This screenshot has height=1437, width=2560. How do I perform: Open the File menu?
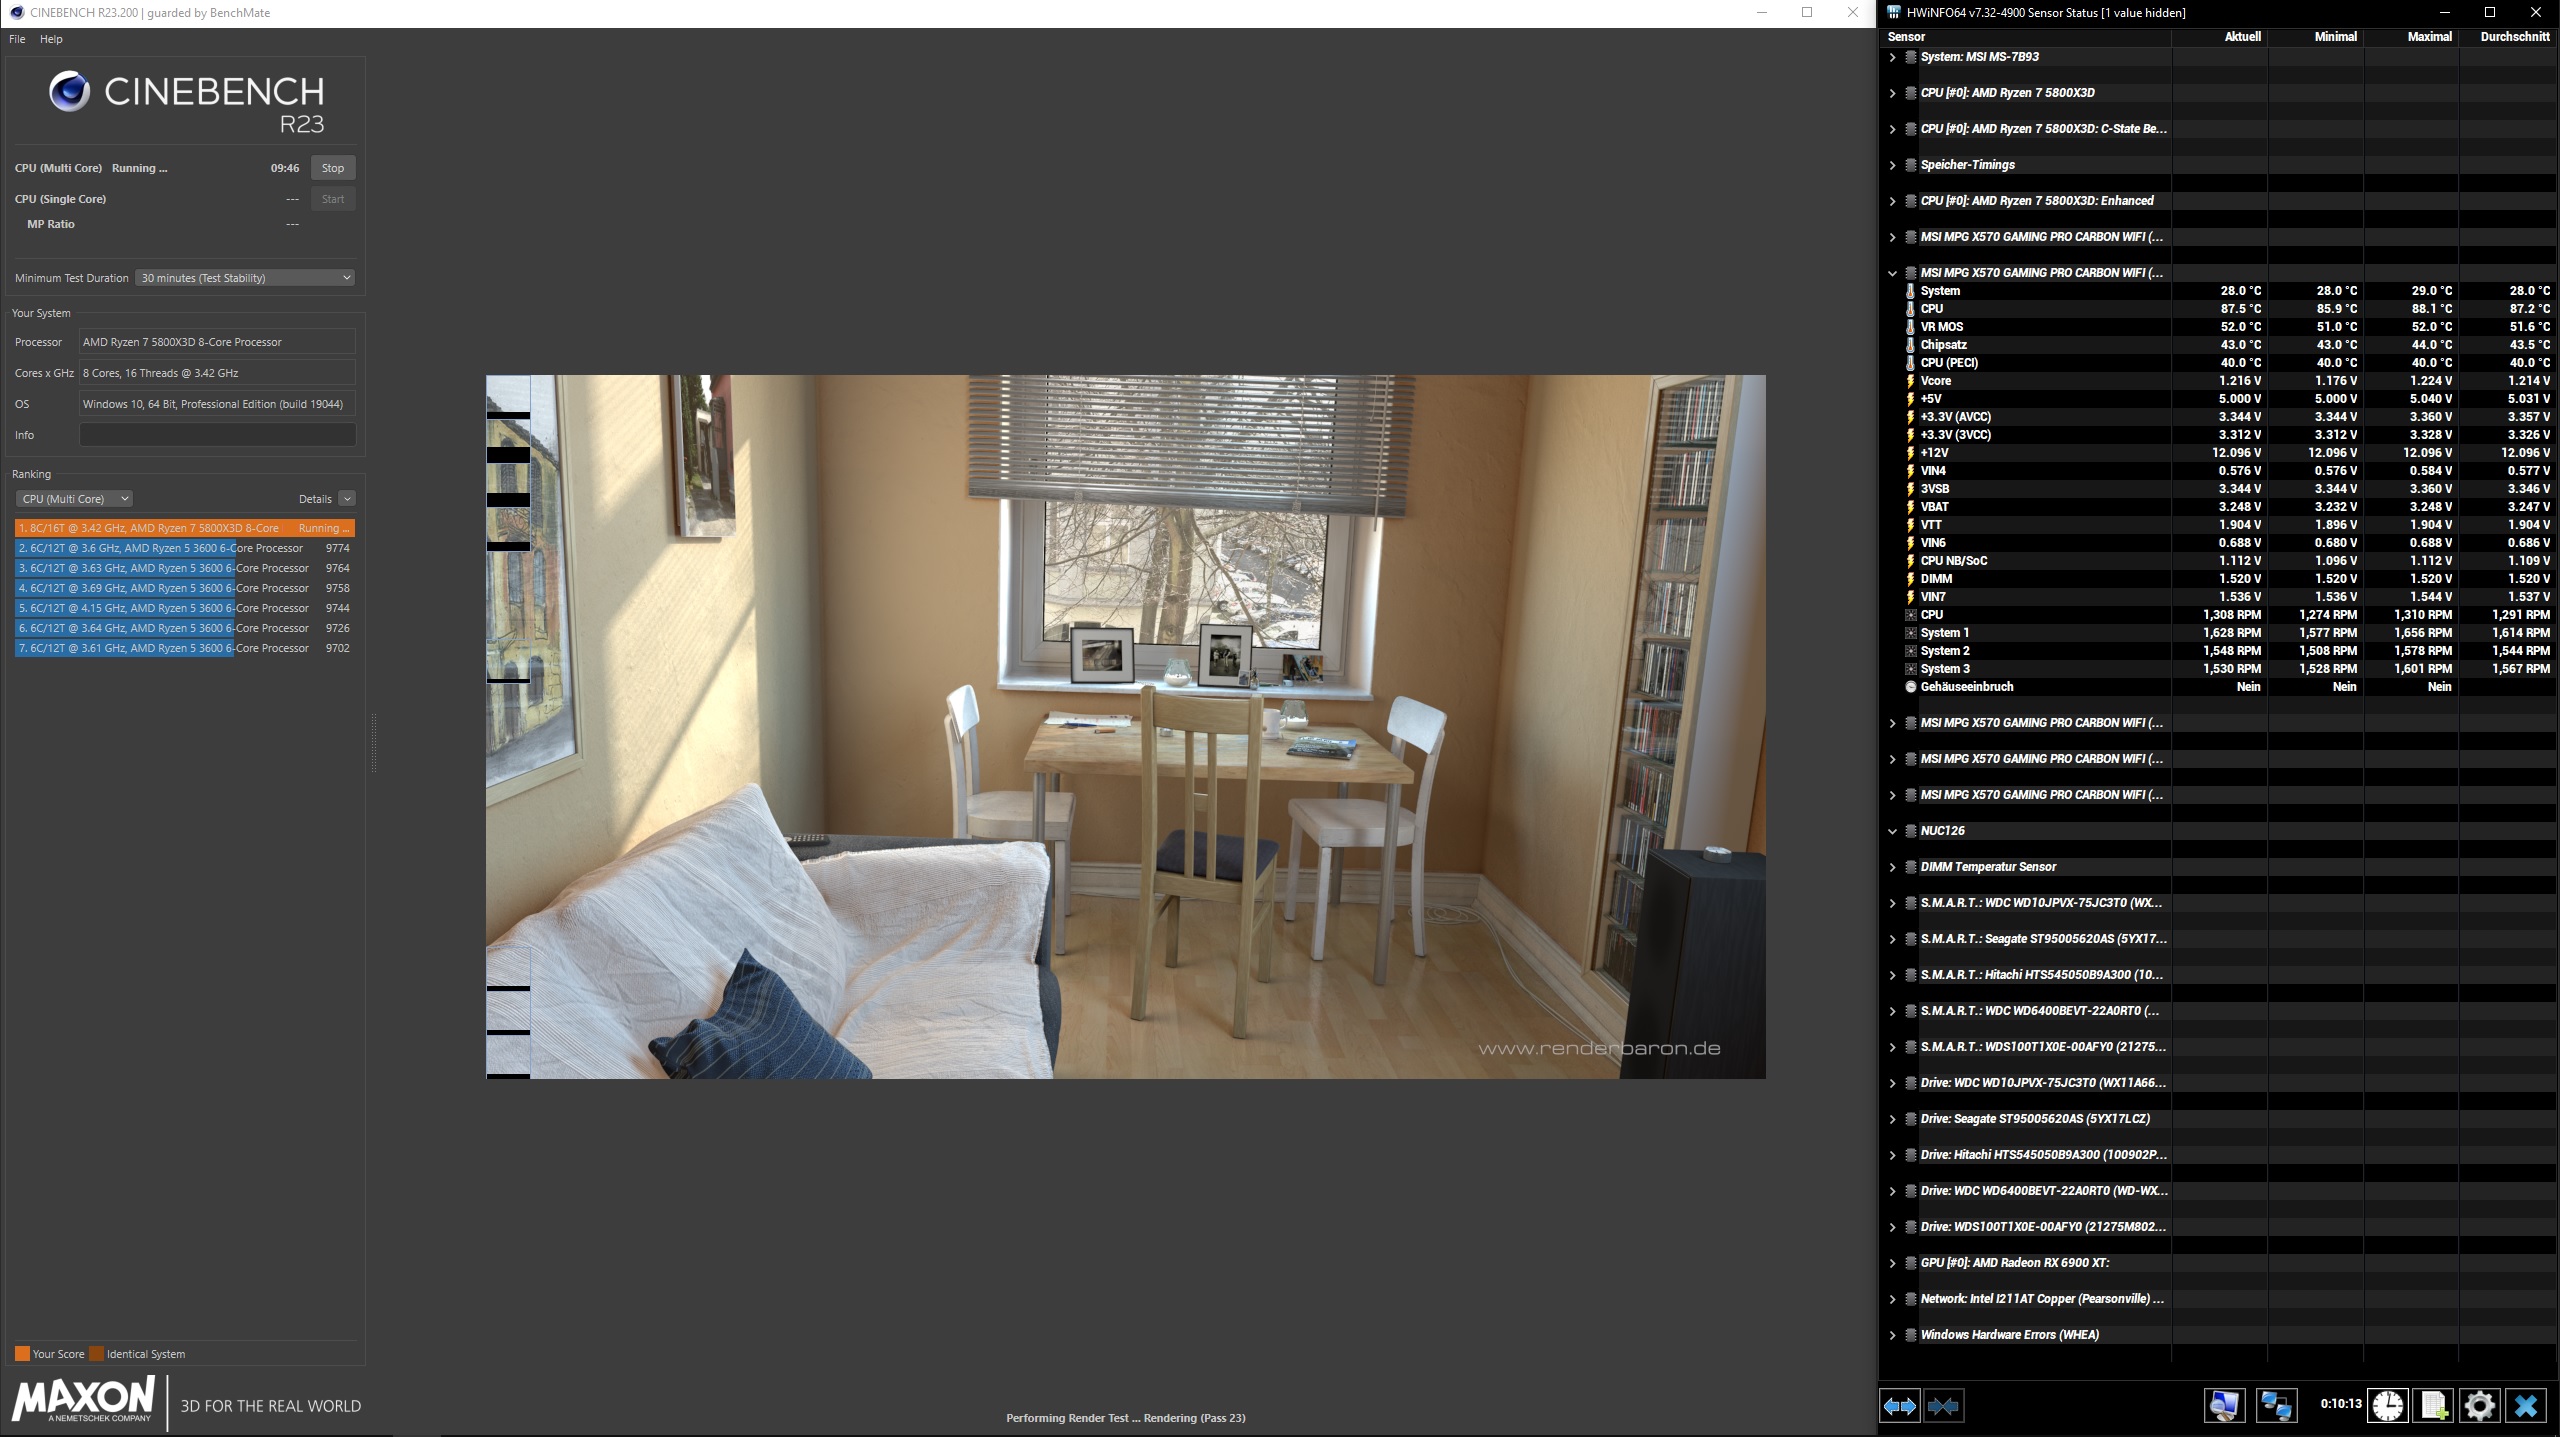point(17,39)
